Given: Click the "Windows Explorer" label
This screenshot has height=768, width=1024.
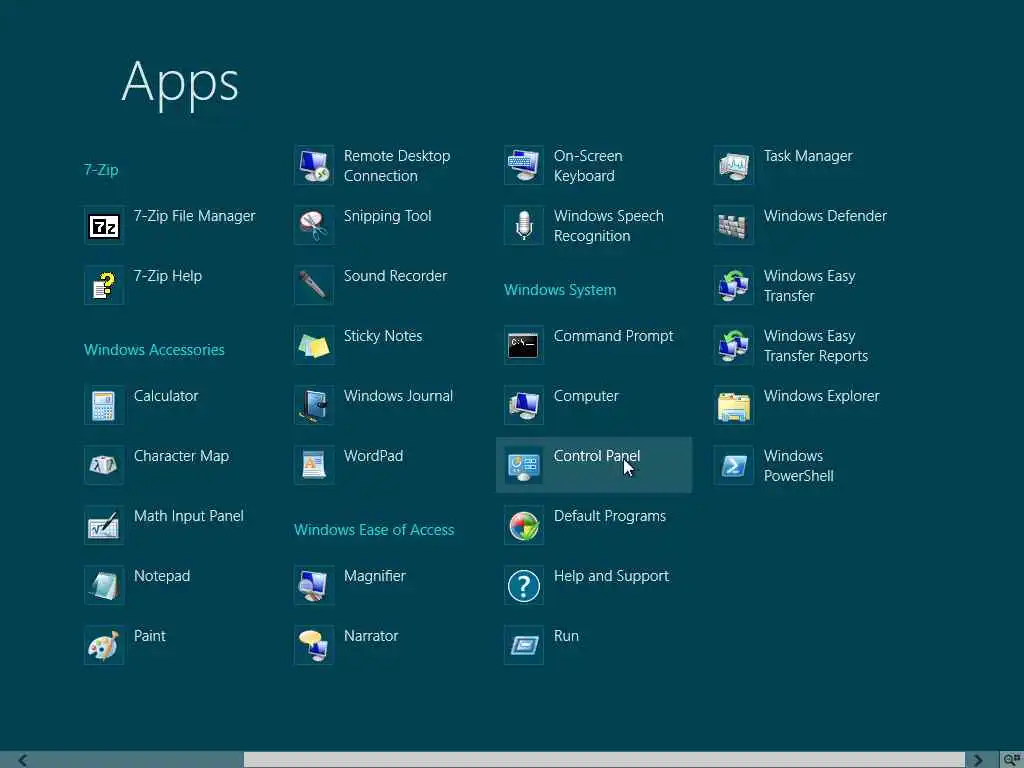Looking at the screenshot, I should point(822,396).
